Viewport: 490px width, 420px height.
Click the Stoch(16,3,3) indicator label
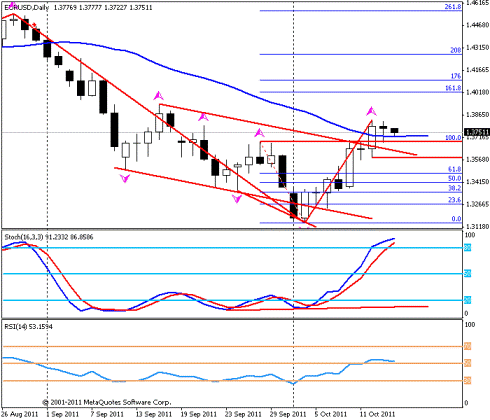[x=24, y=237]
